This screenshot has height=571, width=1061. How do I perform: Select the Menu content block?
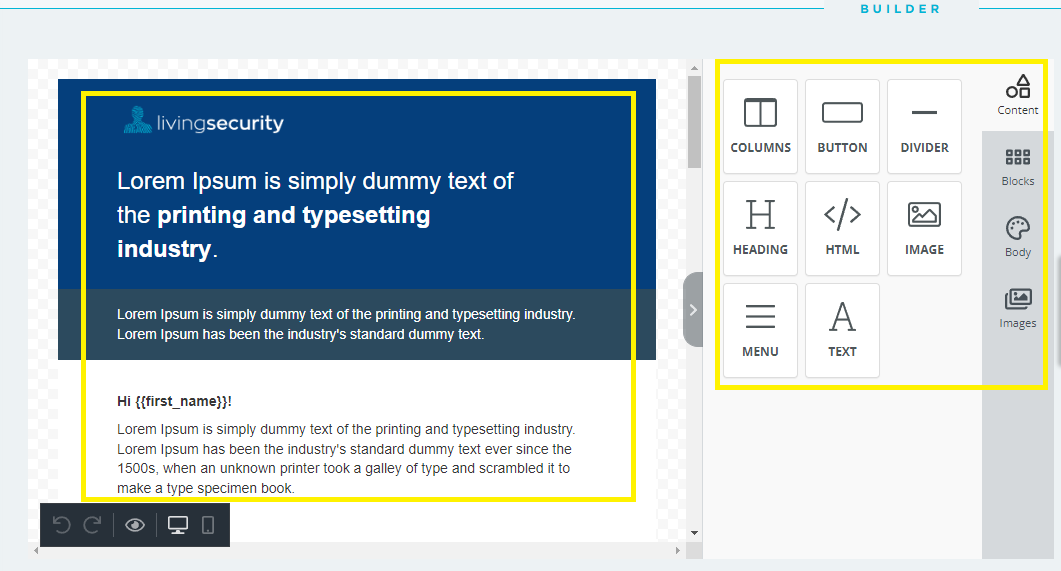click(x=760, y=330)
